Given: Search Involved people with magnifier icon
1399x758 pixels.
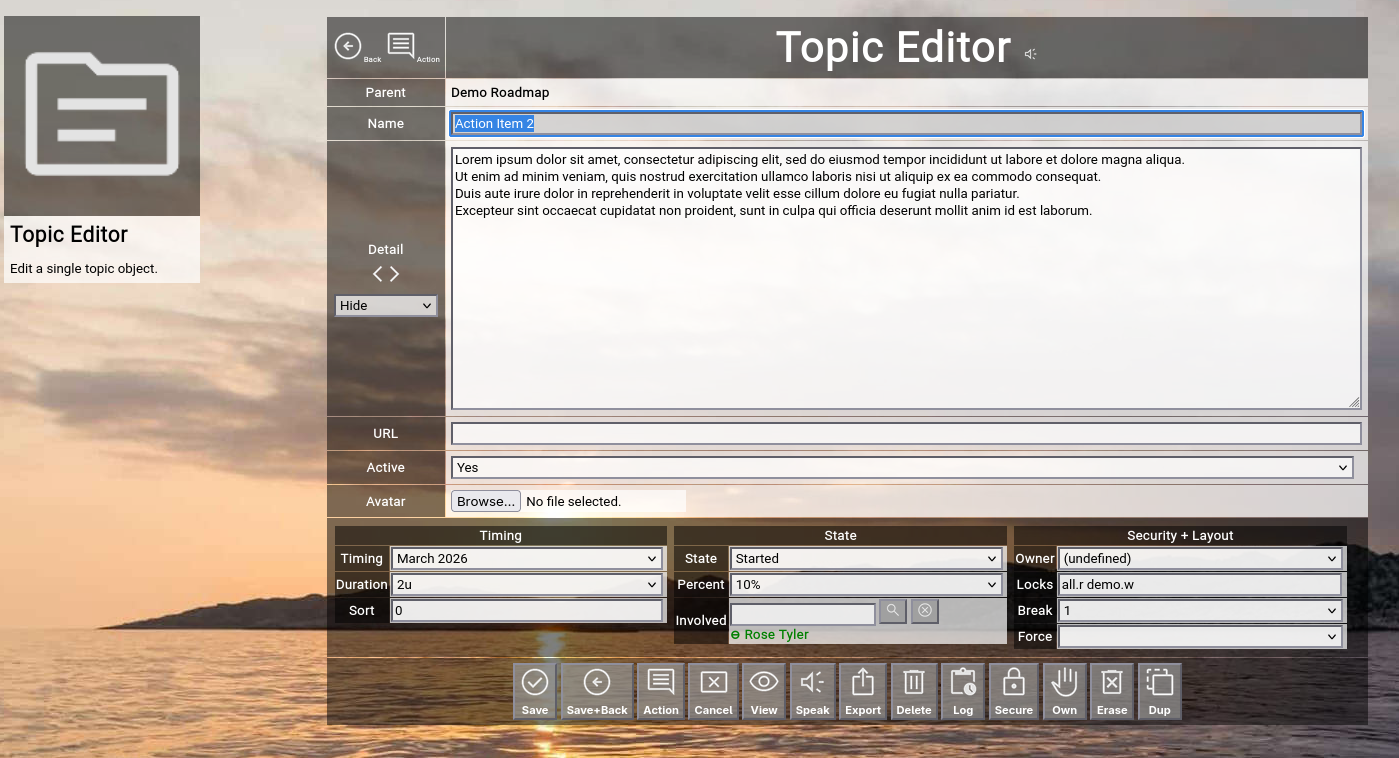Looking at the screenshot, I should [892, 611].
